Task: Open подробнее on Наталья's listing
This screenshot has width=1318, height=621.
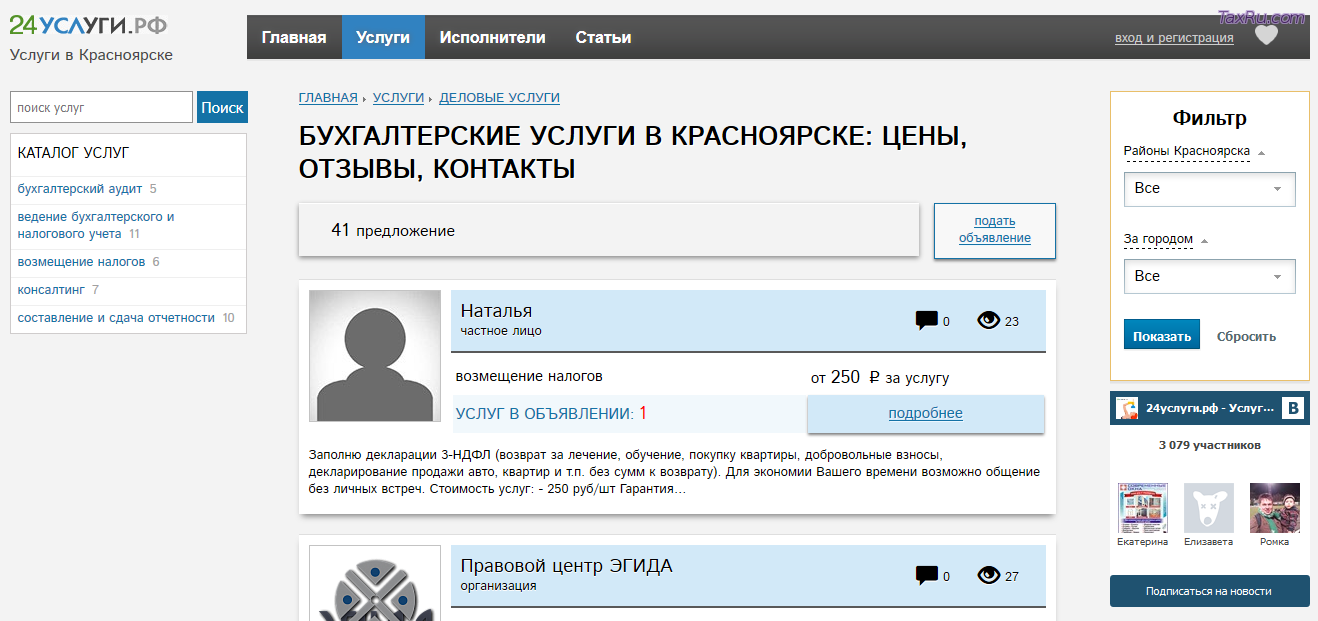Action: pyautogui.click(x=925, y=414)
